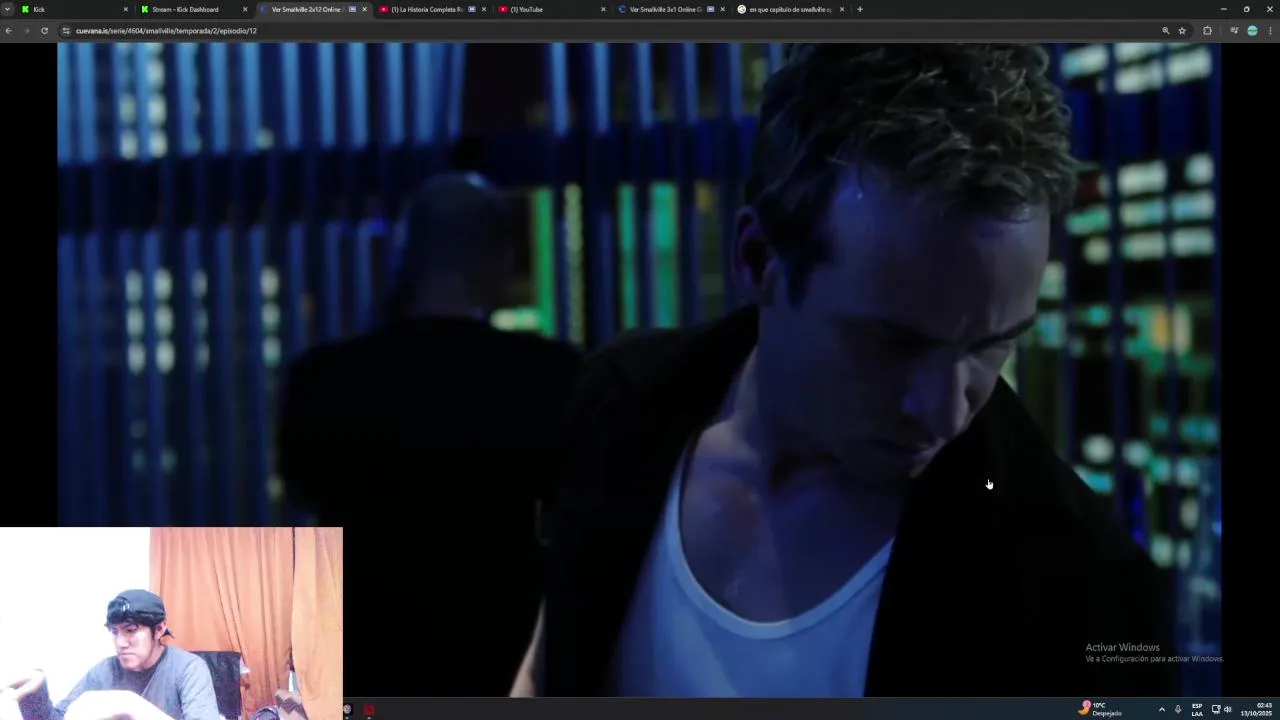This screenshot has width=1280, height=720.
Task: Expand the tab search dropdown
Action: [8, 9]
